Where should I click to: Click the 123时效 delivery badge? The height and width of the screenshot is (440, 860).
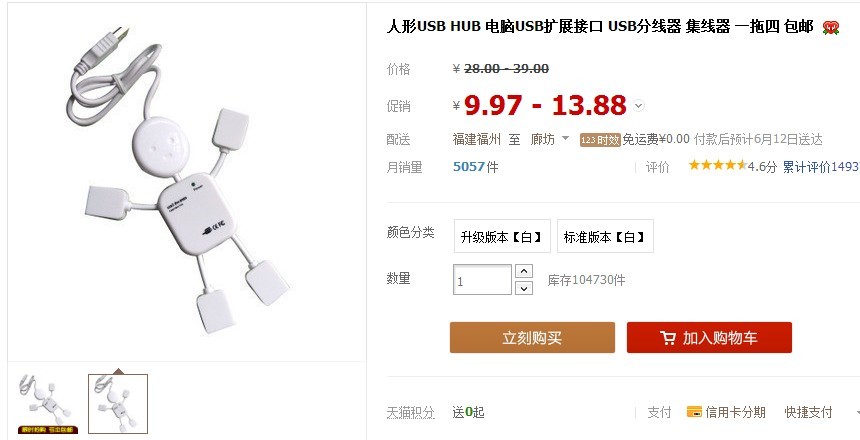coord(600,140)
